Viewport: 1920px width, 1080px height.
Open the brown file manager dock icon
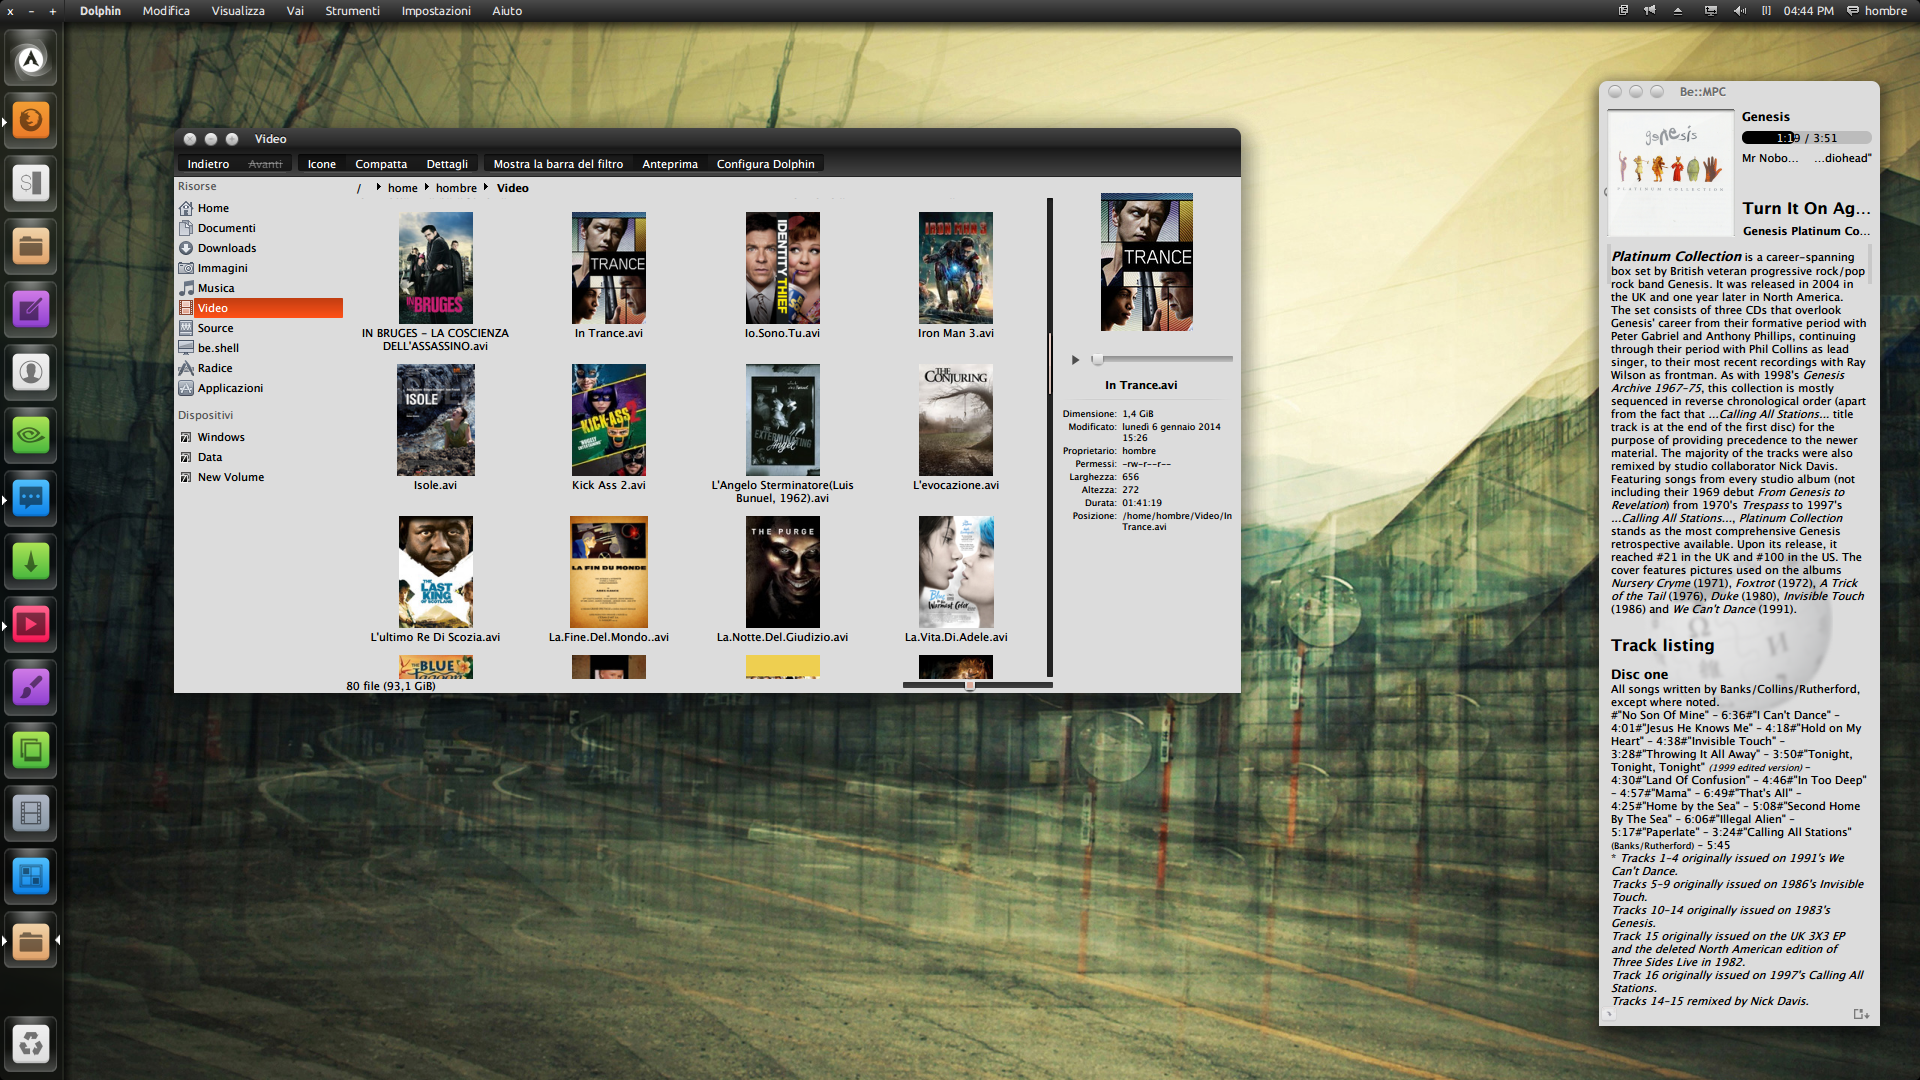pyautogui.click(x=31, y=246)
